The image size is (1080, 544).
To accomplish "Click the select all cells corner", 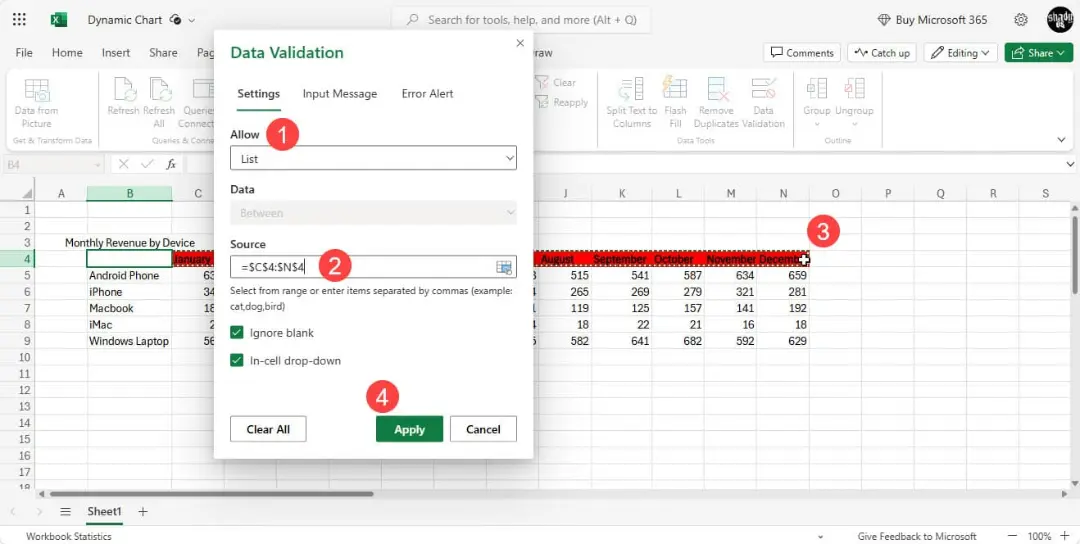I will 26,193.
